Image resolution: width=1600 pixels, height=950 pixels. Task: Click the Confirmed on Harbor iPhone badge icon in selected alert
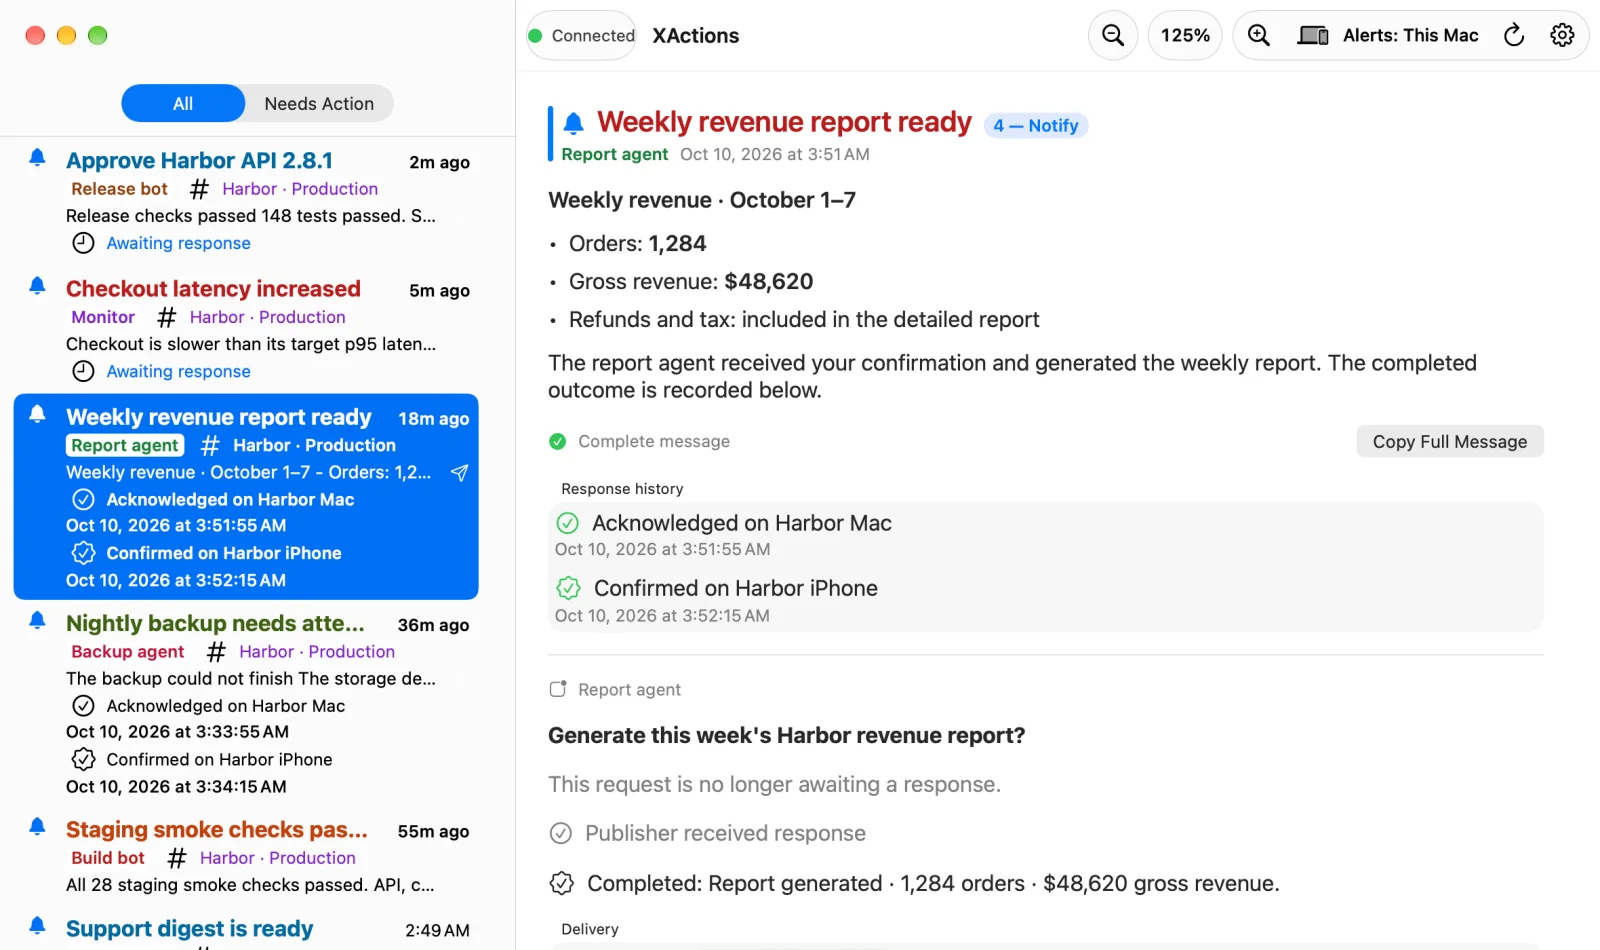point(84,553)
